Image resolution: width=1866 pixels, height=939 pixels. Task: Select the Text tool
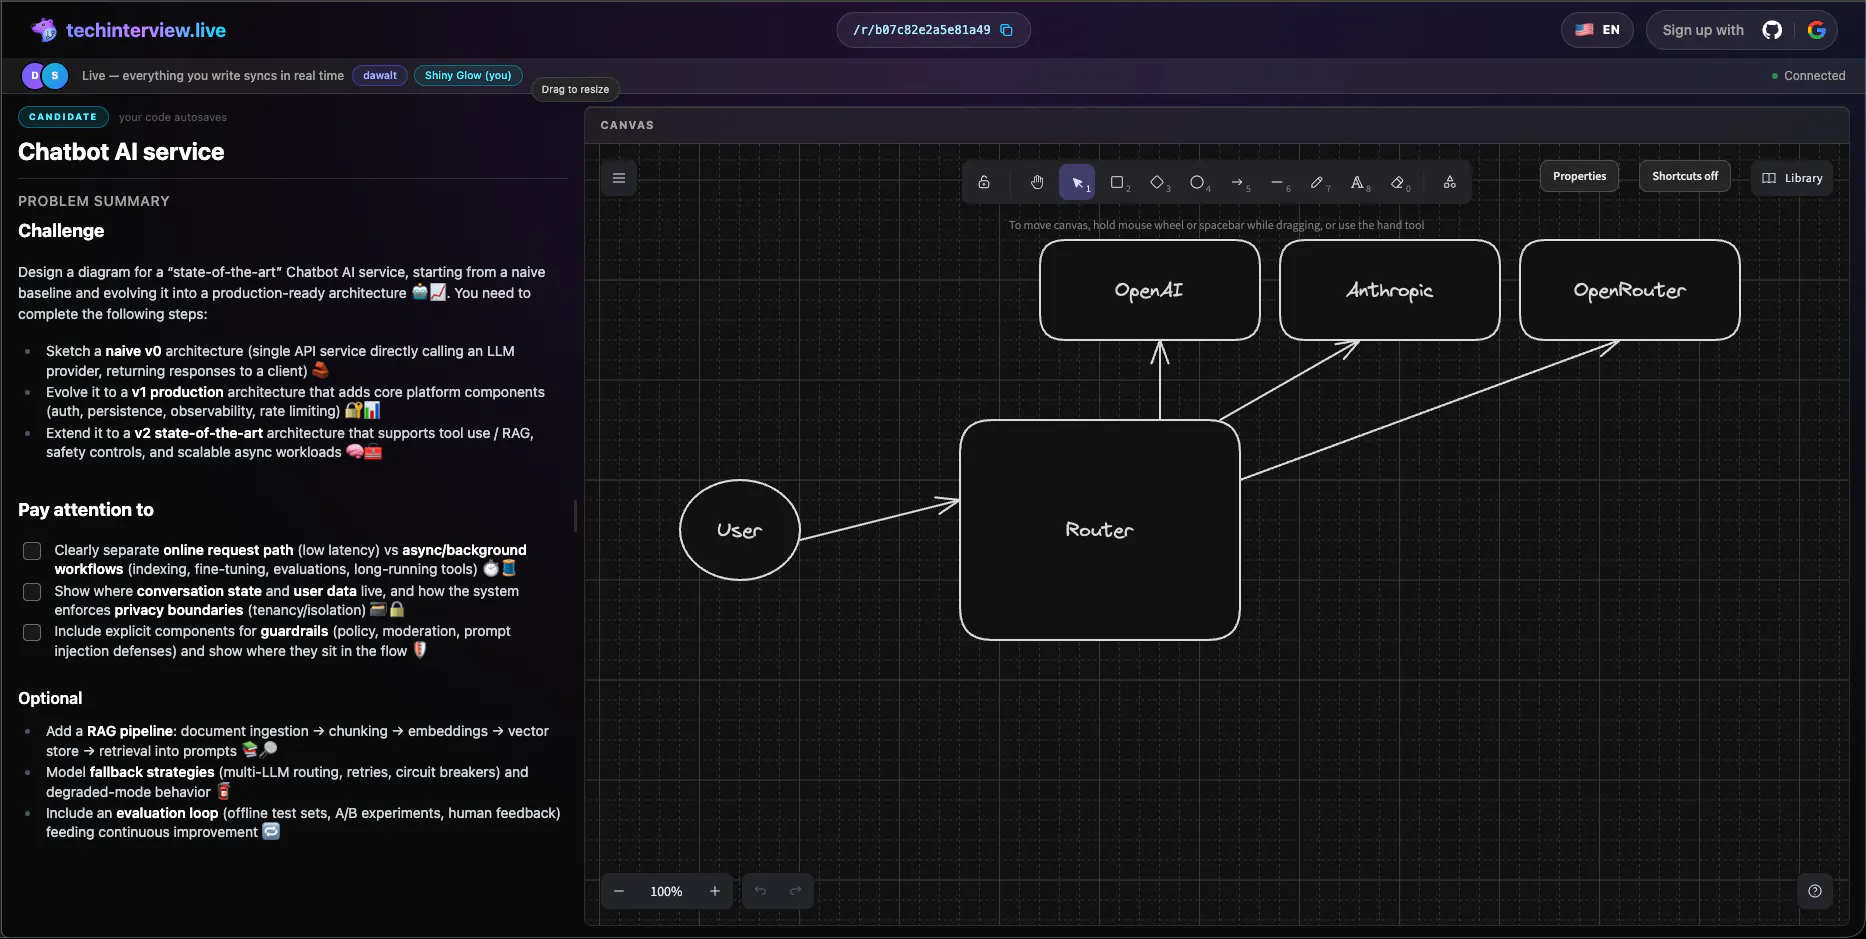[x=1357, y=182]
